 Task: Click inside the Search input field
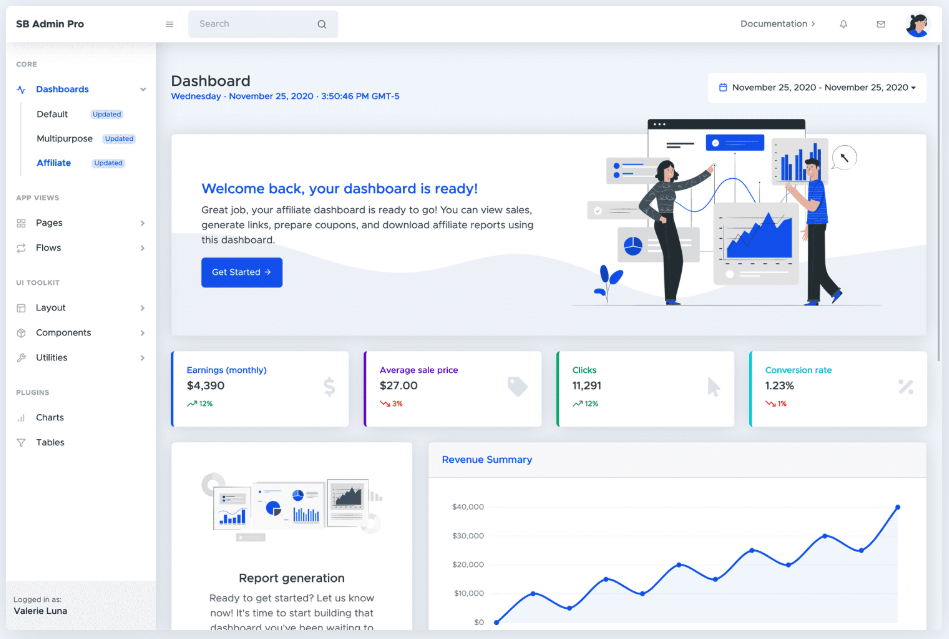click(x=252, y=24)
